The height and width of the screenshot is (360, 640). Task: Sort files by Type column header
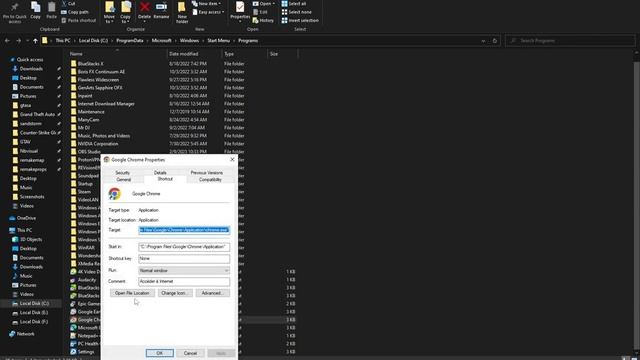tap(229, 54)
